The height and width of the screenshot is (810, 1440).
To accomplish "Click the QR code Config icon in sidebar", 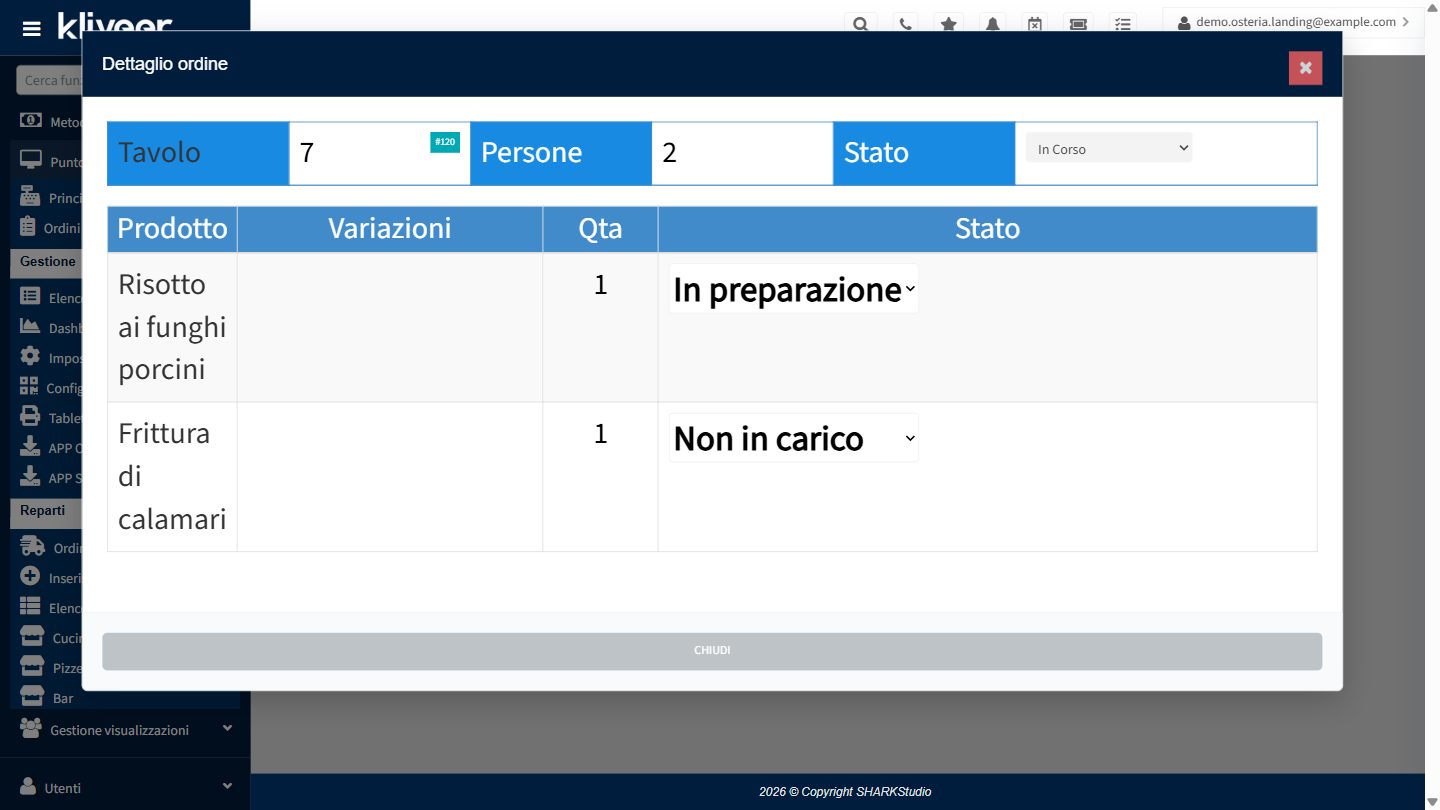I will click(x=29, y=387).
